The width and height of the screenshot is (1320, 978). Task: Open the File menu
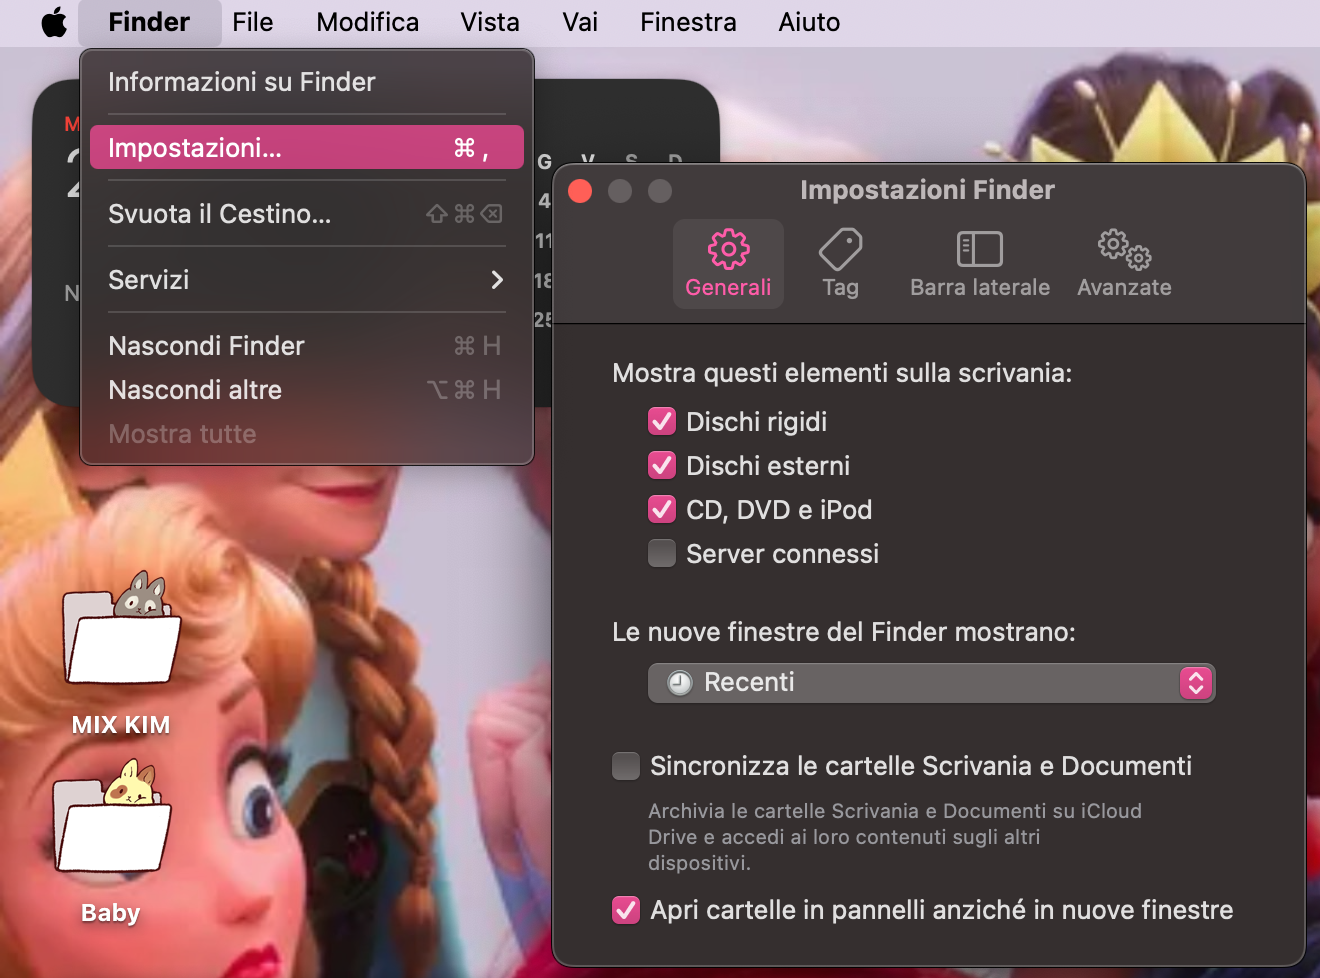click(253, 22)
